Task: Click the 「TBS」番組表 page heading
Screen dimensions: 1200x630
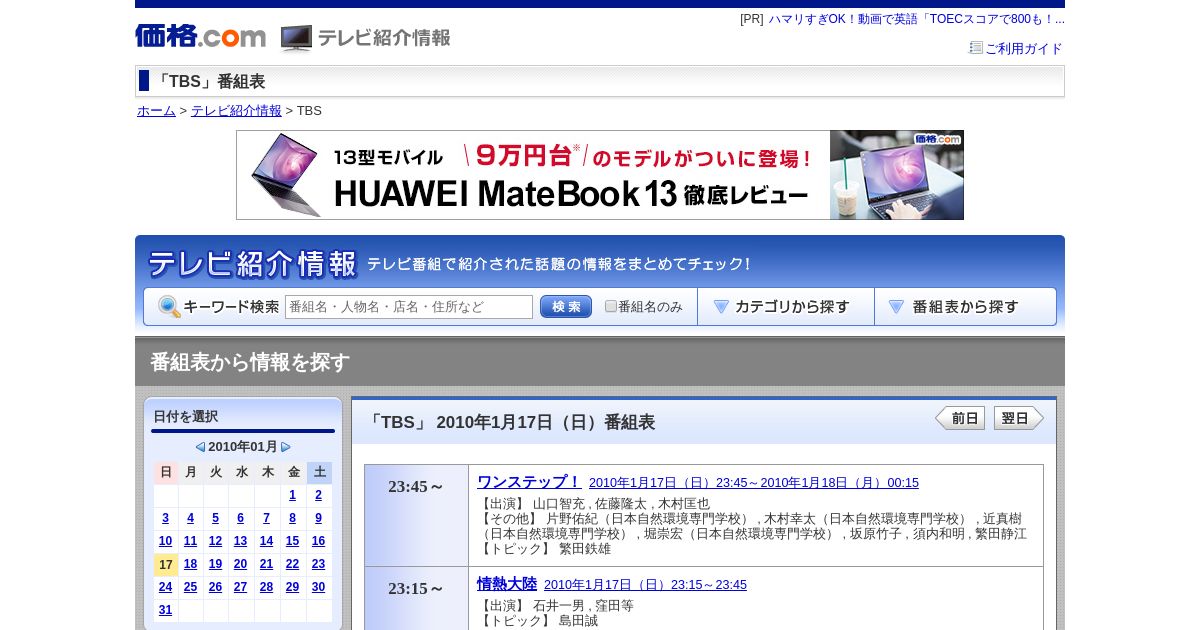Action: [210, 82]
